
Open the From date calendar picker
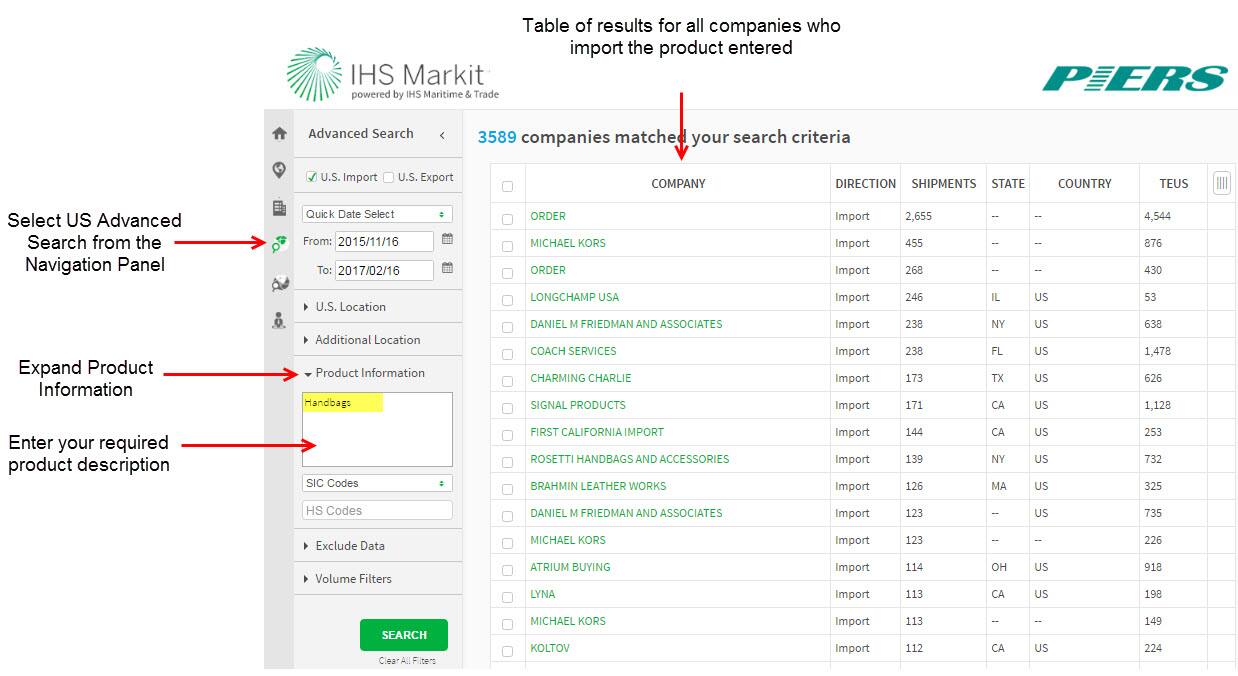pos(447,240)
